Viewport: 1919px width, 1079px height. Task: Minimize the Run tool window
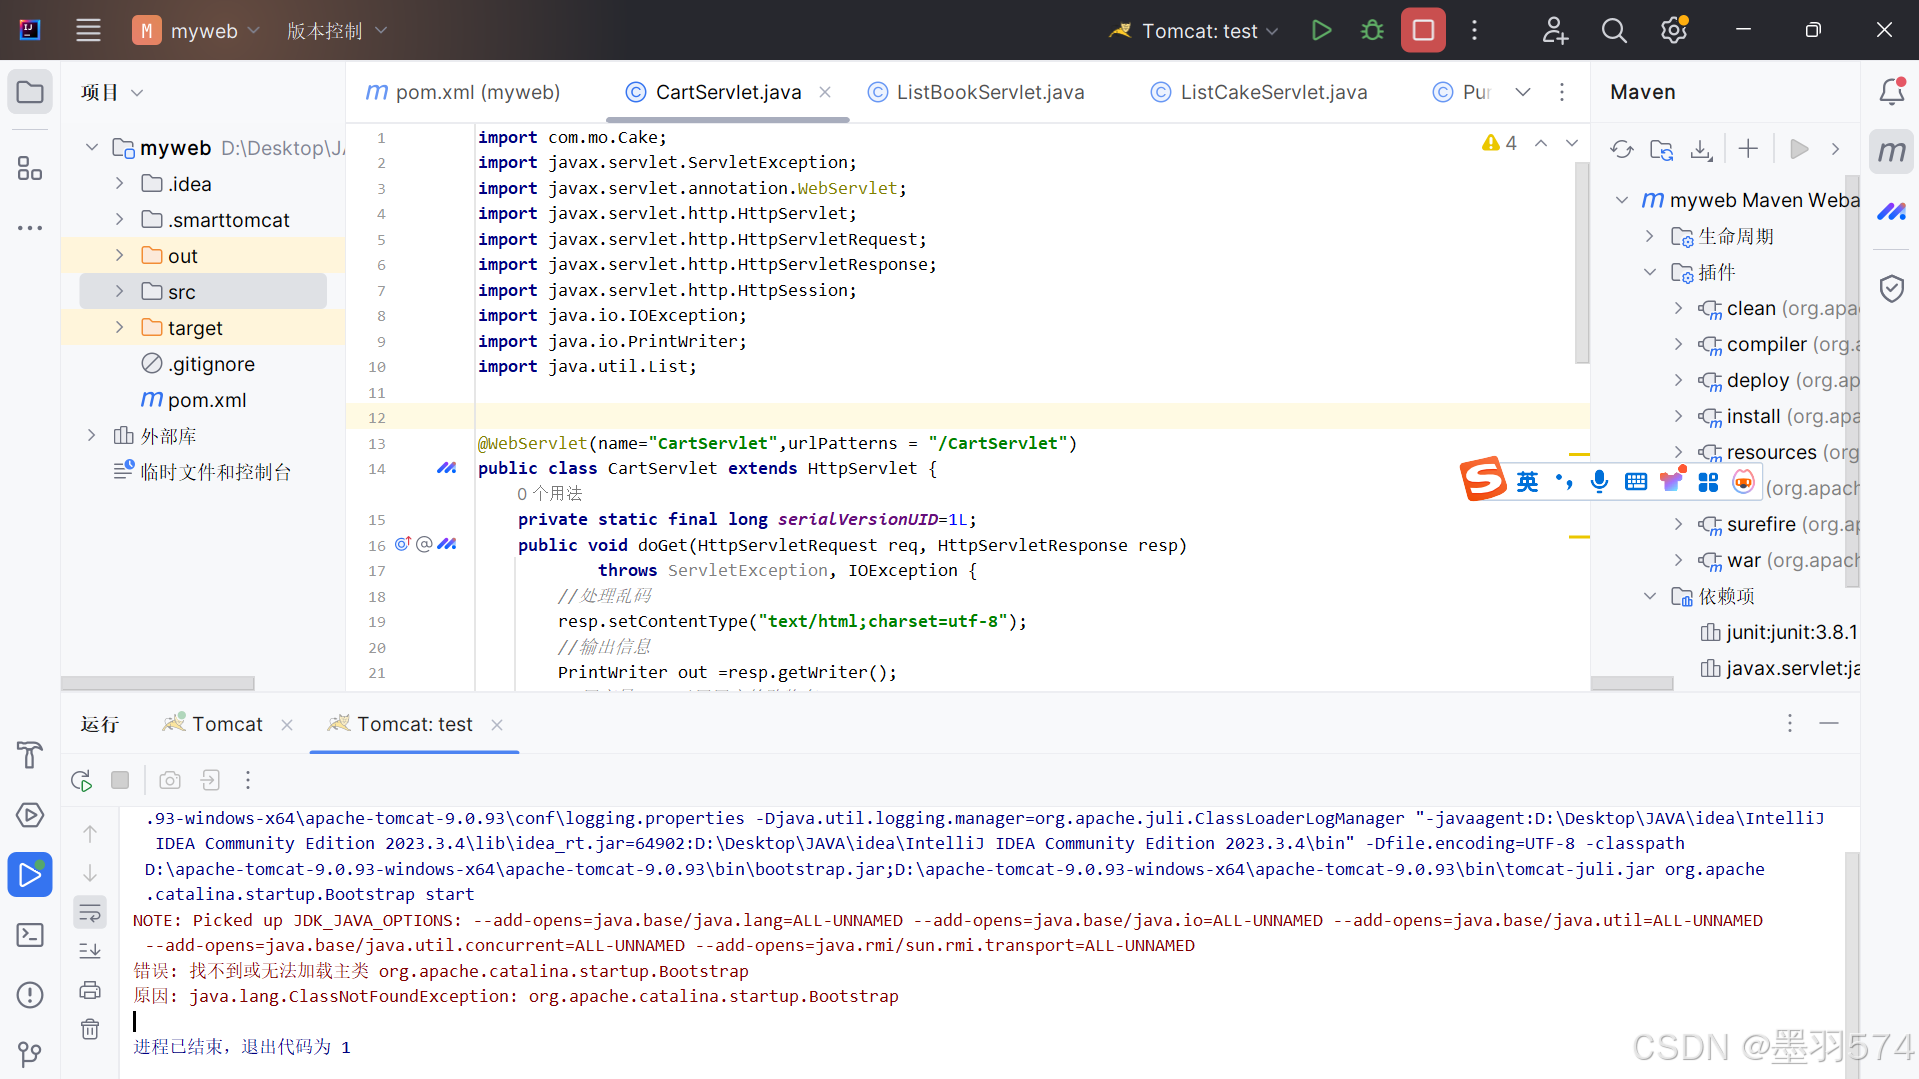1829,723
